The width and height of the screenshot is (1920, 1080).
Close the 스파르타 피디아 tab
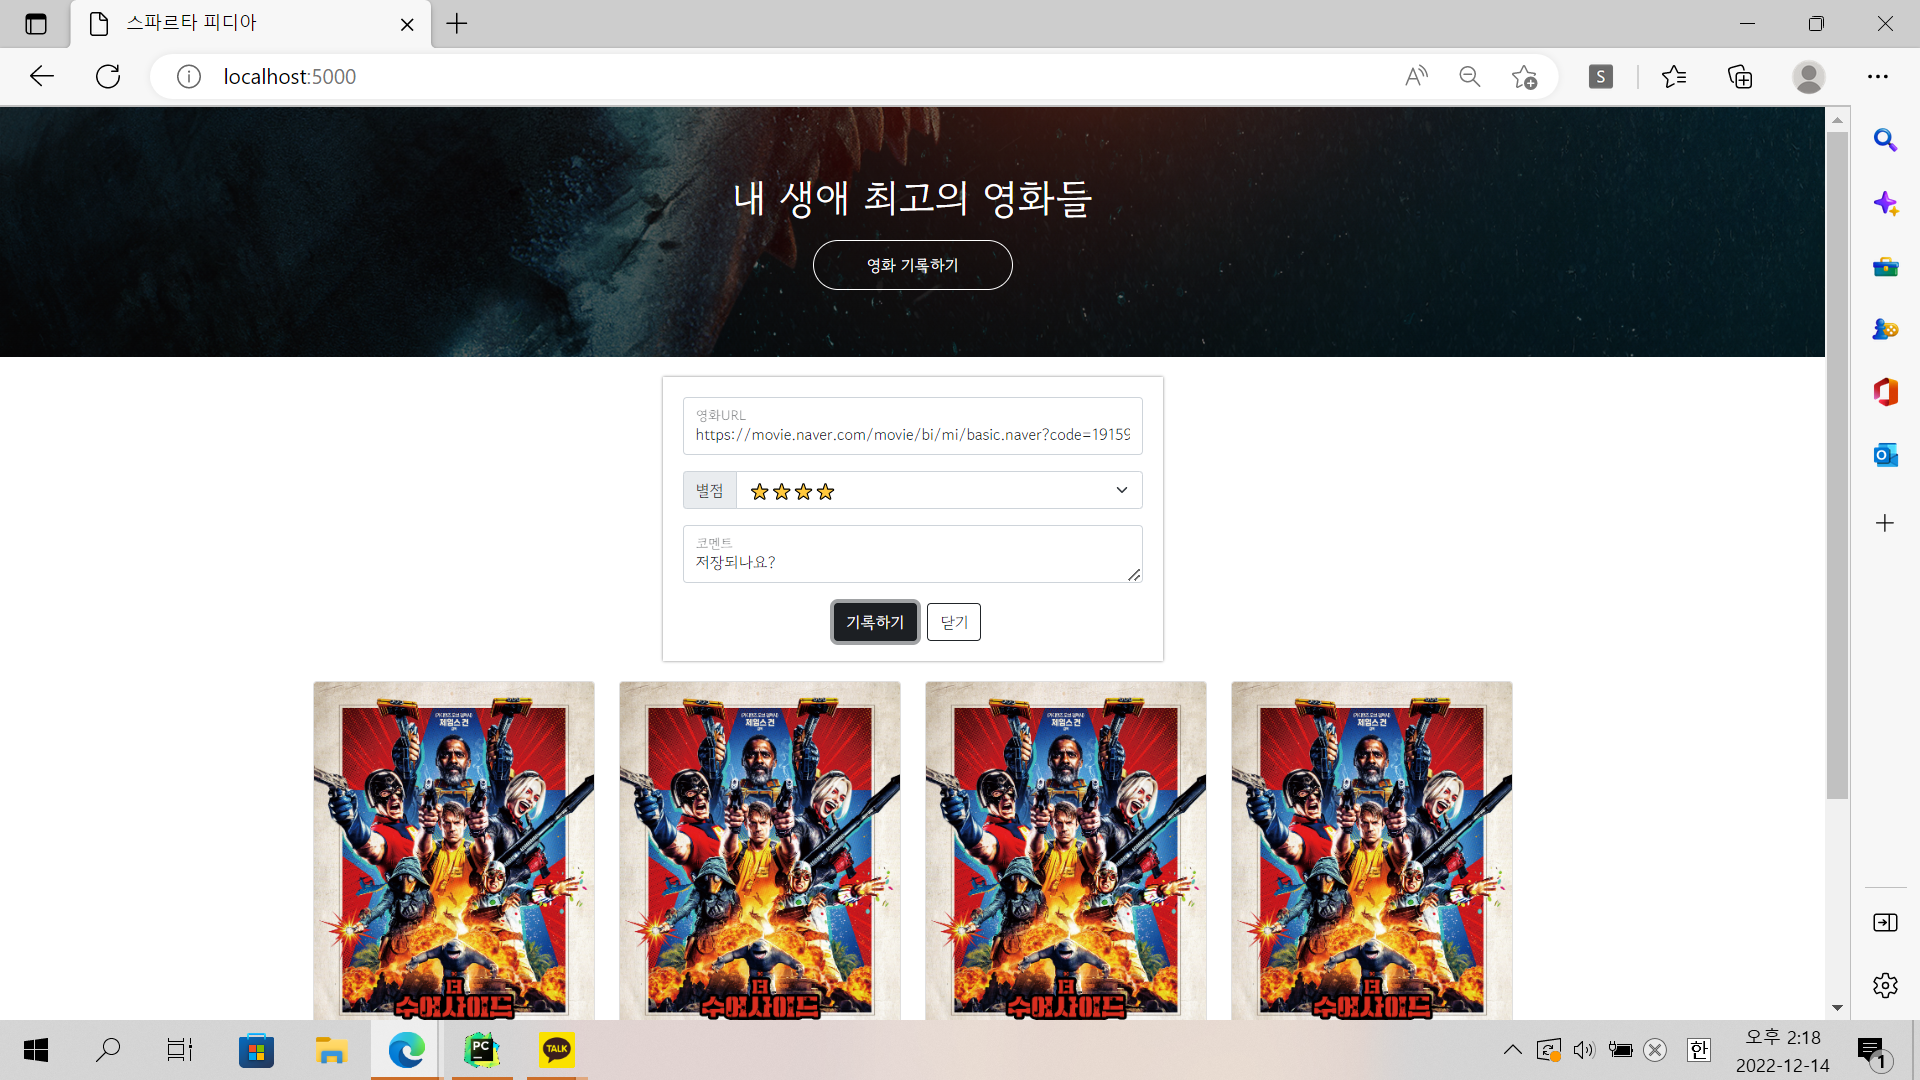pos(407,24)
